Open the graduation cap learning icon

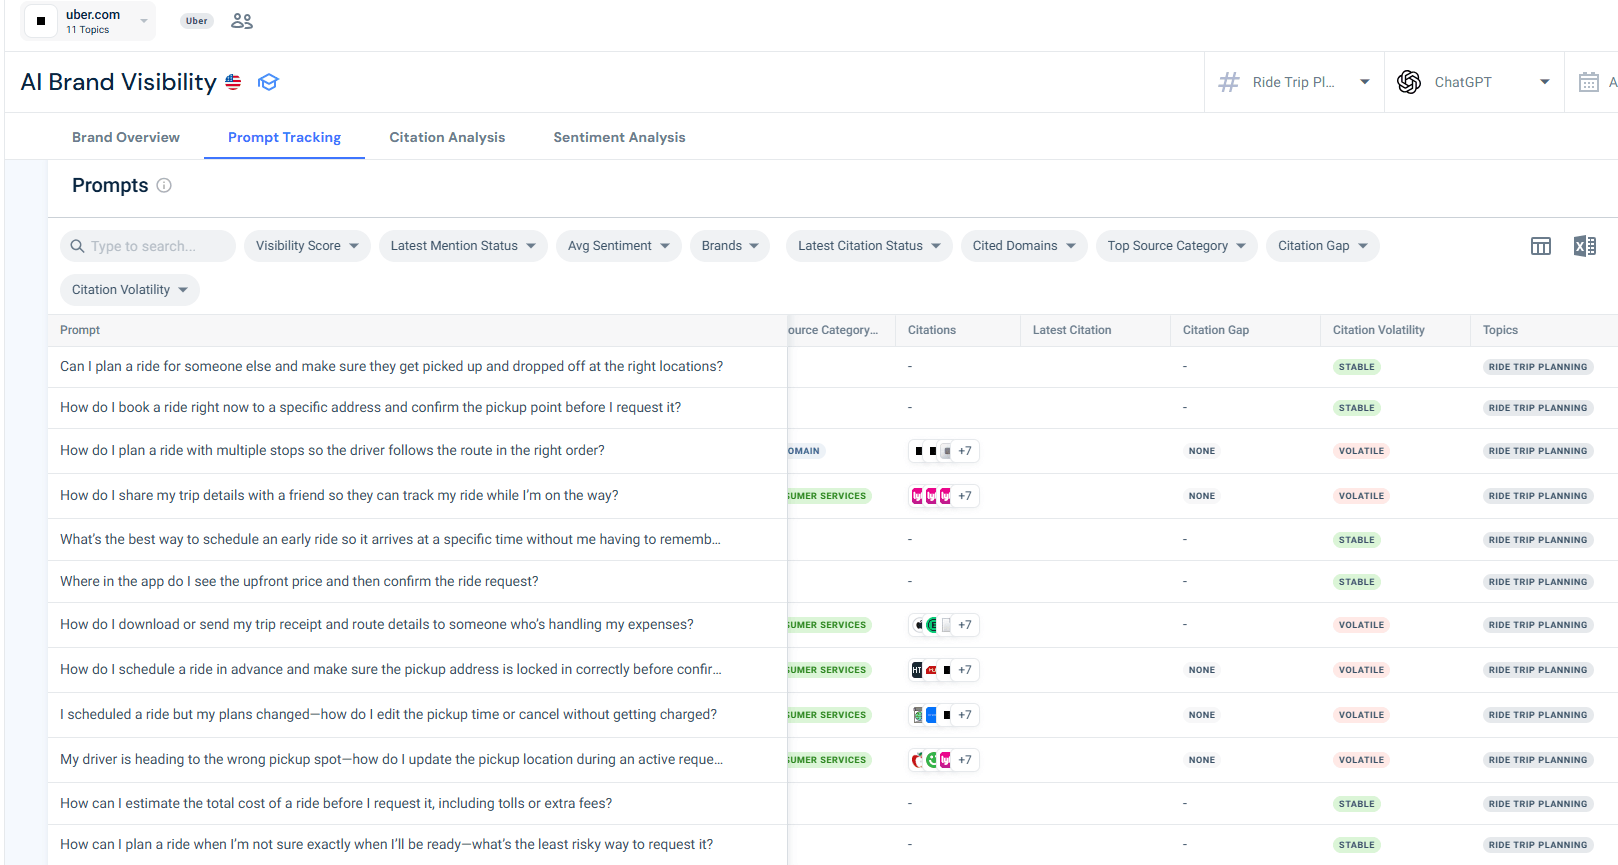point(268,82)
